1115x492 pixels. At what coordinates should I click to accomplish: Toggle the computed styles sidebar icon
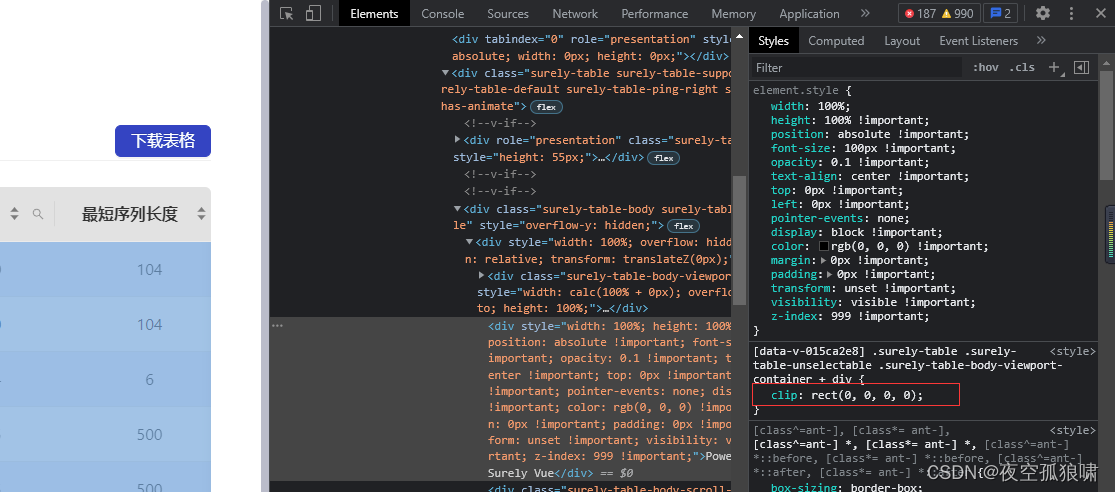tap(1082, 68)
